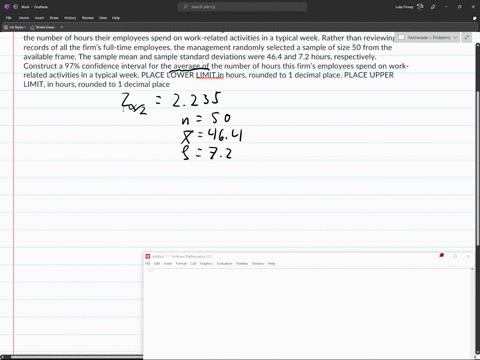The height and width of the screenshot is (360, 480).
Task: Open the Mathematica Window menu
Action: [x=258, y=264]
